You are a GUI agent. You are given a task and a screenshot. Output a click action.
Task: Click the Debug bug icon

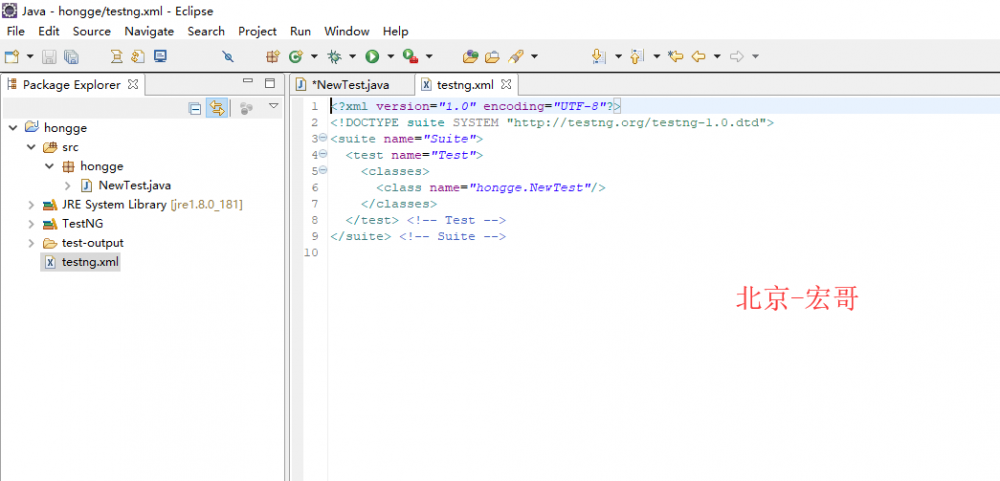(334, 57)
